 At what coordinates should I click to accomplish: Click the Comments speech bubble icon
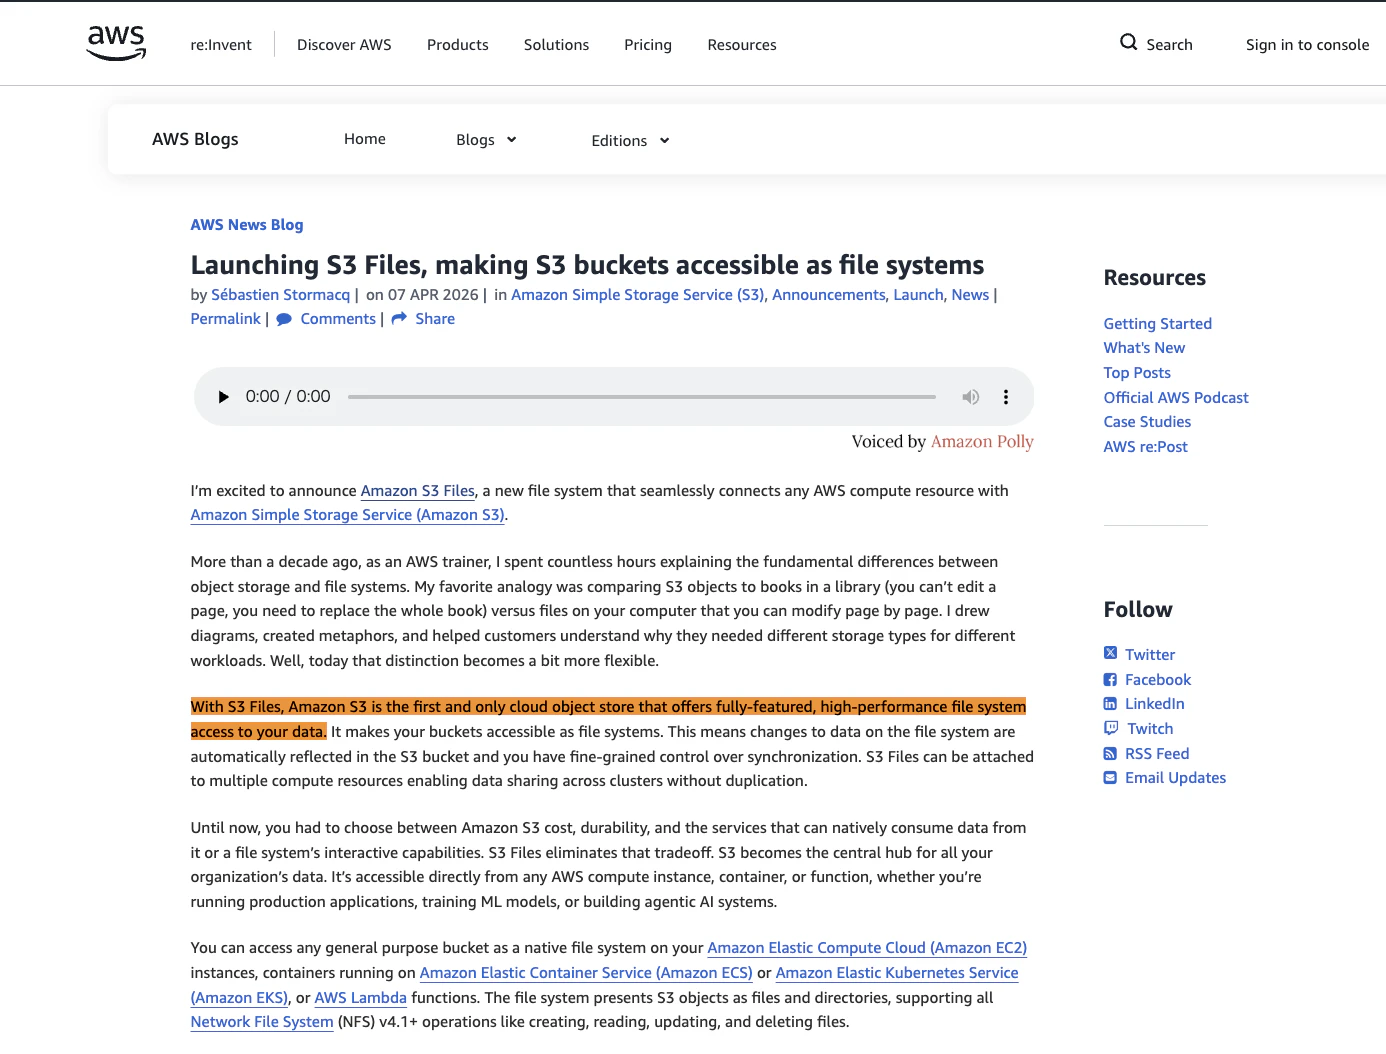[284, 319]
